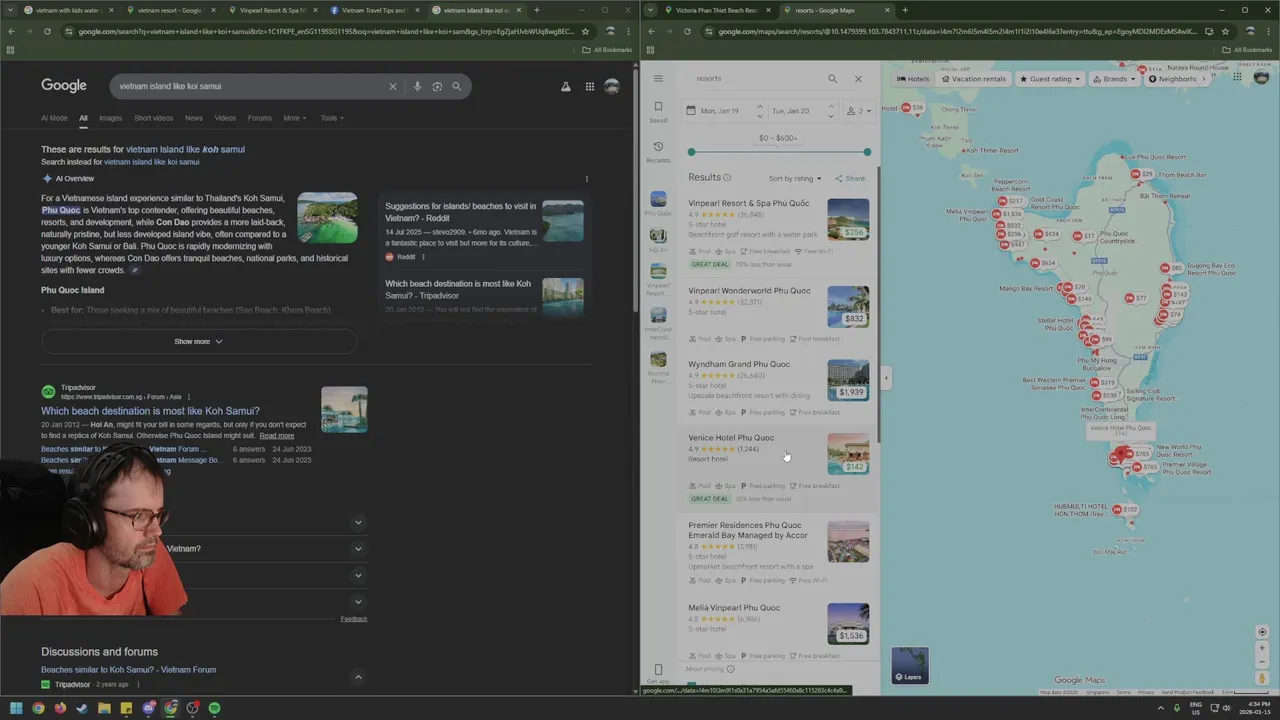Image resolution: width=1280 pixels, height=720 pixels.
Task: Start voice search with microphone icon
Action: click(417, 87)
